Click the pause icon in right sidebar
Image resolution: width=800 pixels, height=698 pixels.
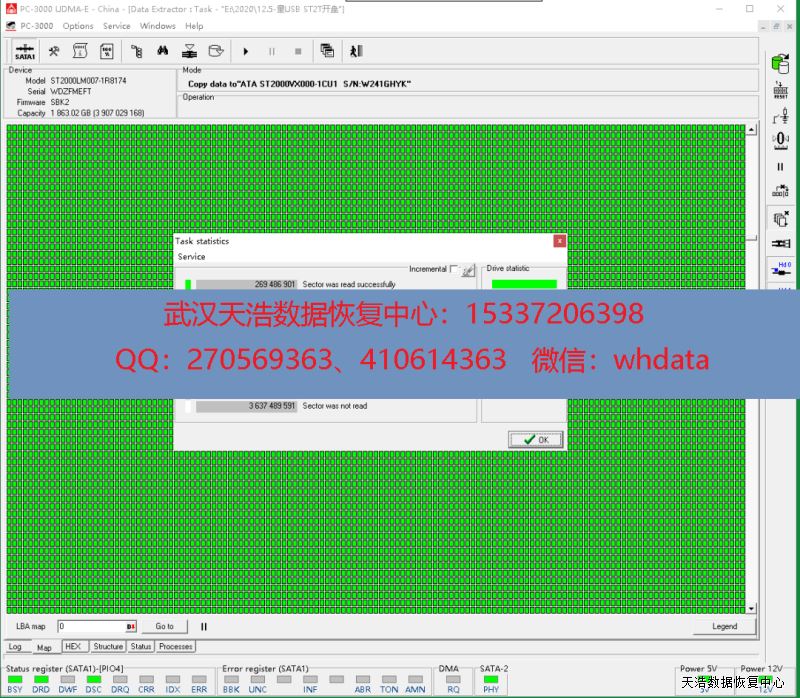coord(781,167)
